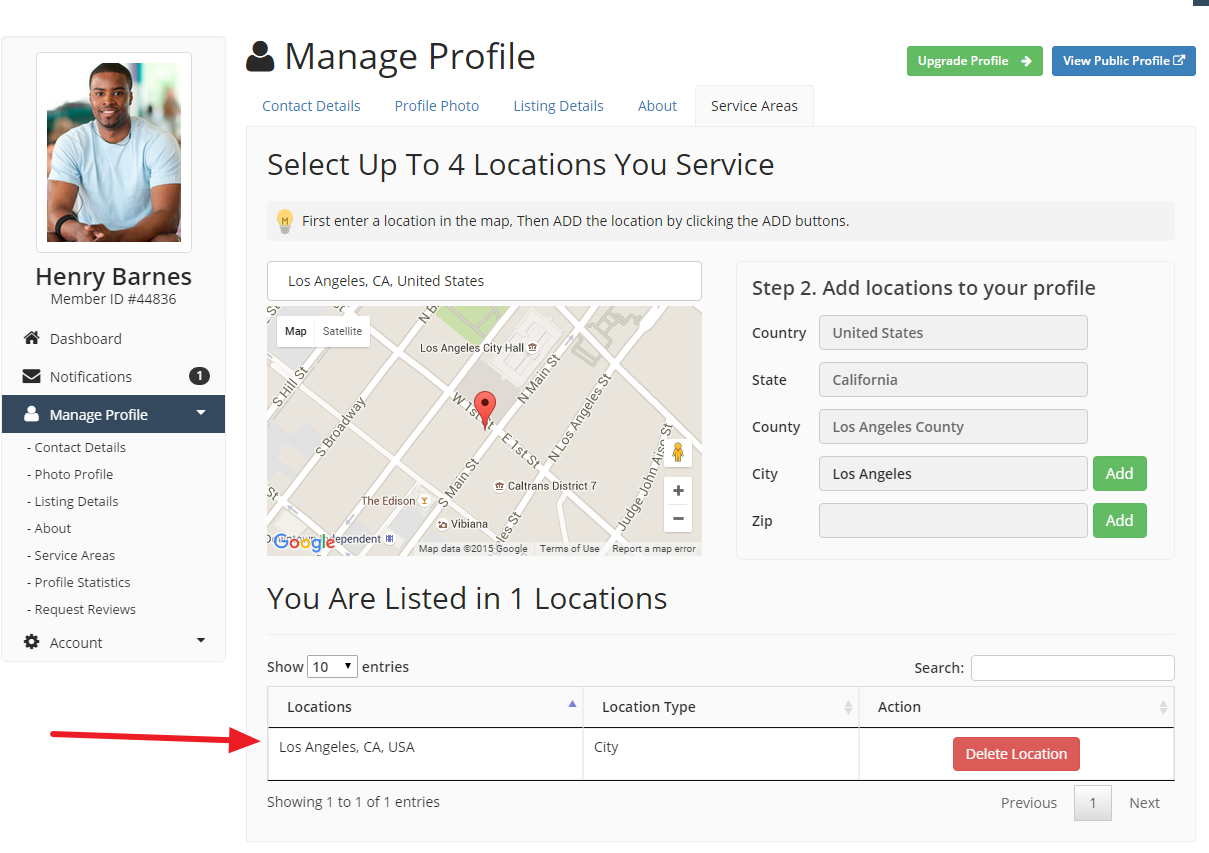Select the Street View pegman on the map

(x=678, y=453)
